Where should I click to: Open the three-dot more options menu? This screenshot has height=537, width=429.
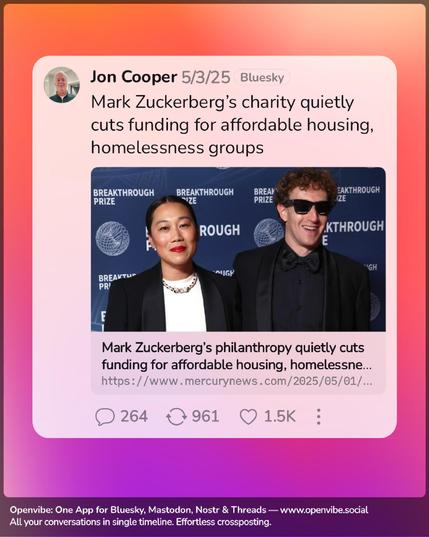318,417
